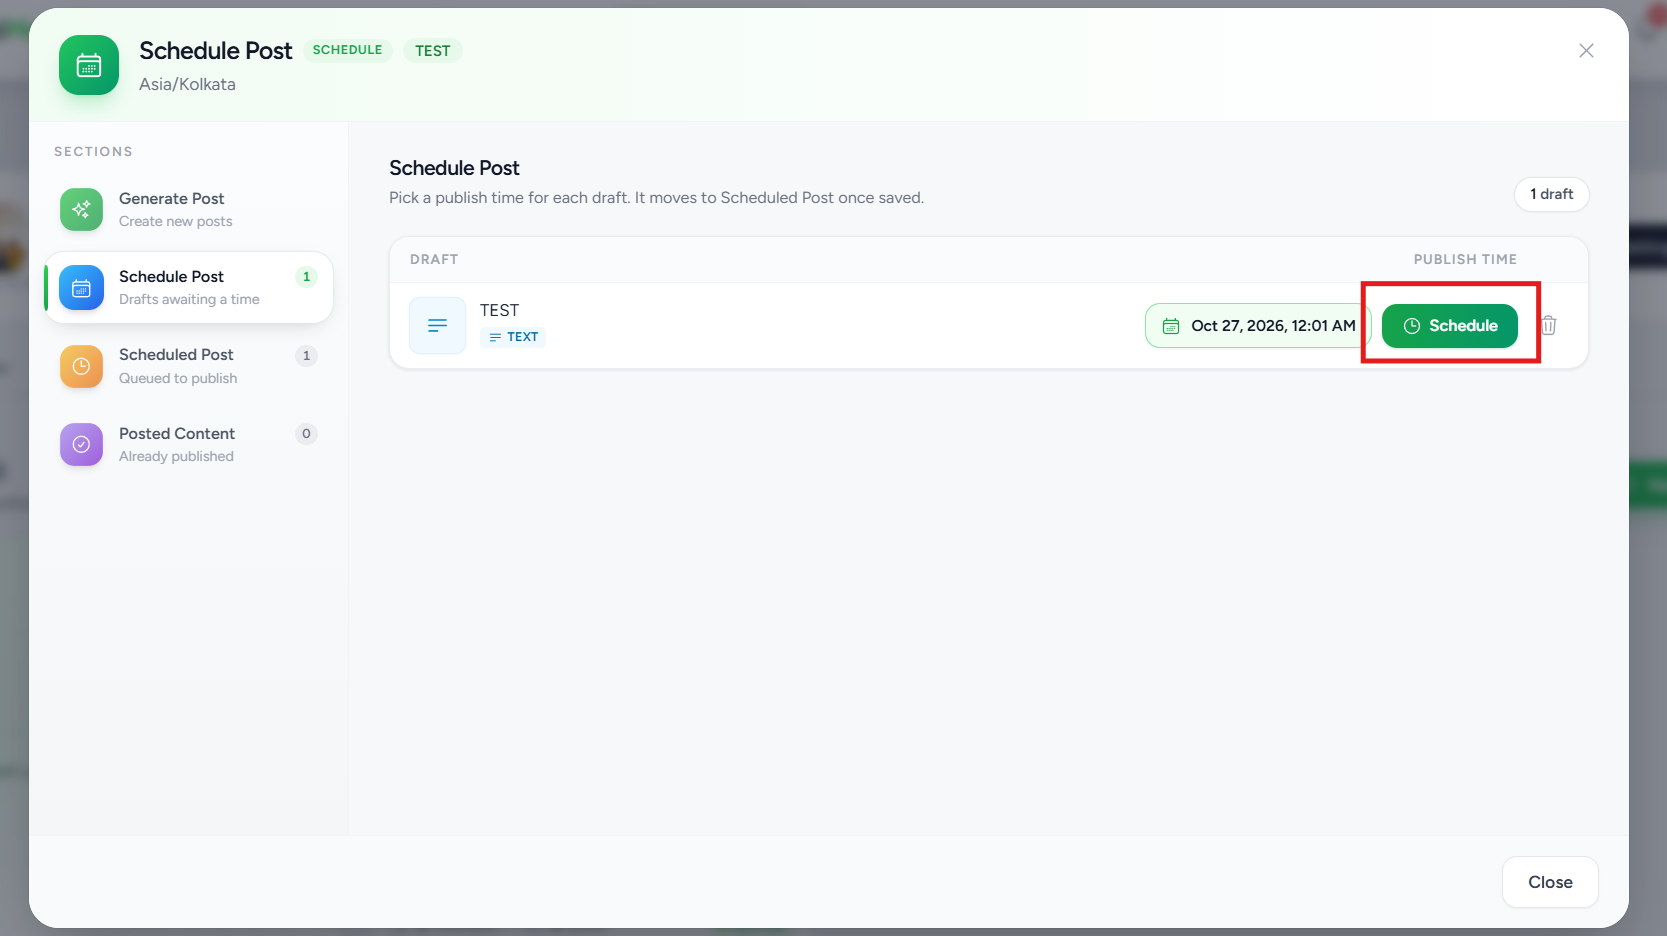1667x936 pixels.
Task: Click the DRAFT column header
Action: (434, 259)
